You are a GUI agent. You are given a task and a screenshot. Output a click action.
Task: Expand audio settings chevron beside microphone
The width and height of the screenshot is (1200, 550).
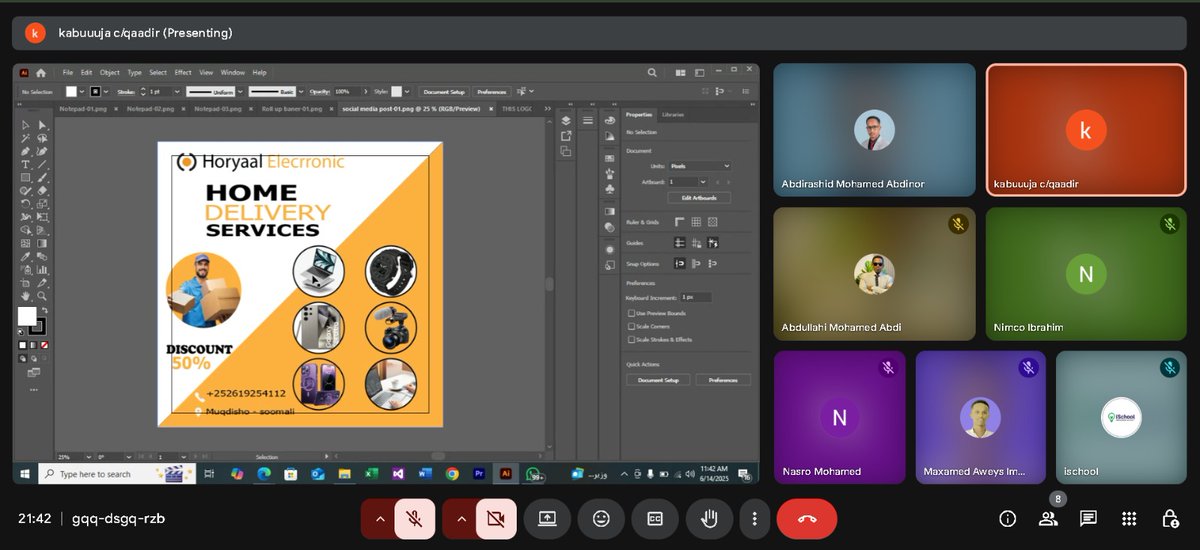(379, 518)
